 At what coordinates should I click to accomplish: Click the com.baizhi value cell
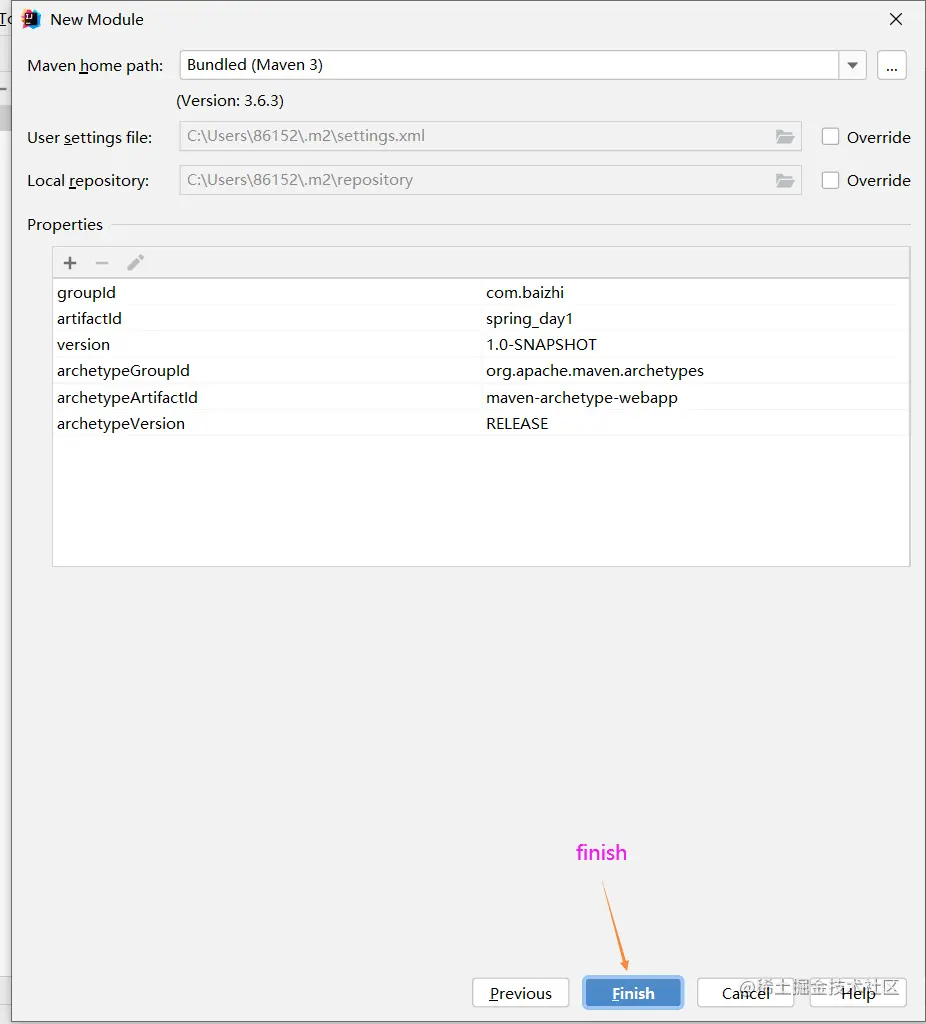point(695,293)
